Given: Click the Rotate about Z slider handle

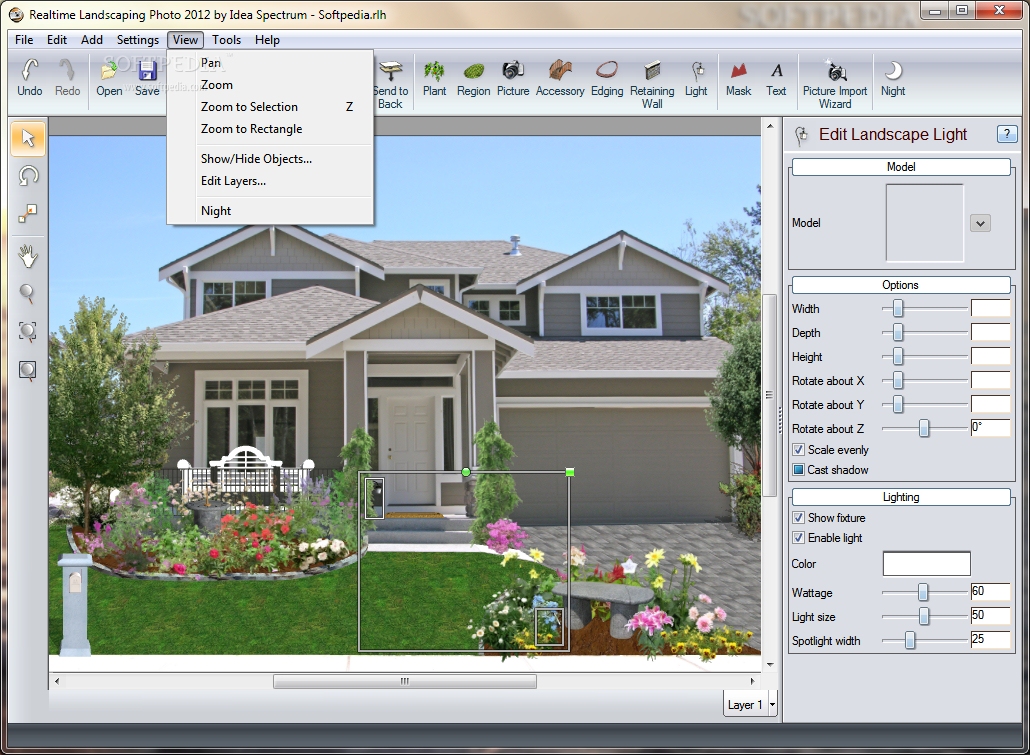Looking at the screenshot, I should [924, 428].
